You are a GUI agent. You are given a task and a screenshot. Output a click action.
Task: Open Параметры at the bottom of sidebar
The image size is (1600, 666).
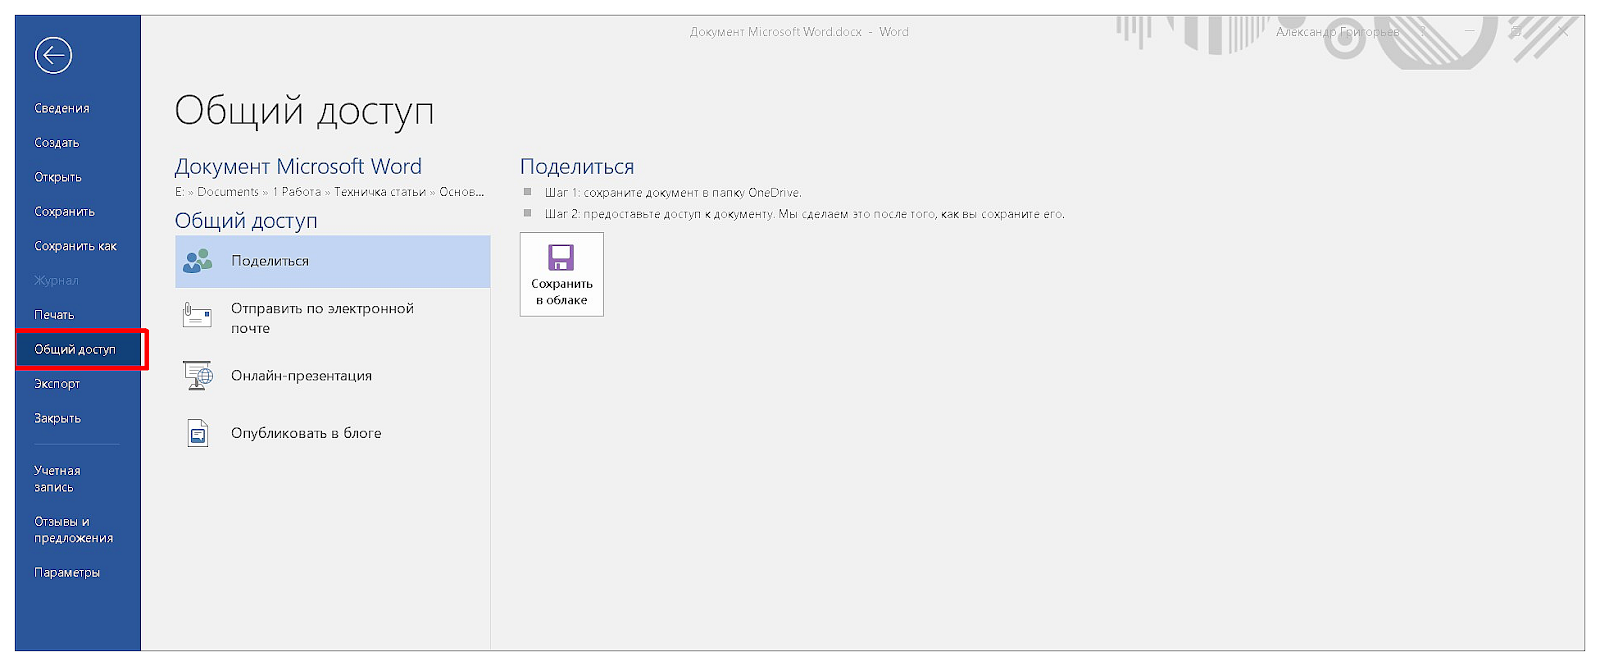pyautogui.click(x=67, y=573)
